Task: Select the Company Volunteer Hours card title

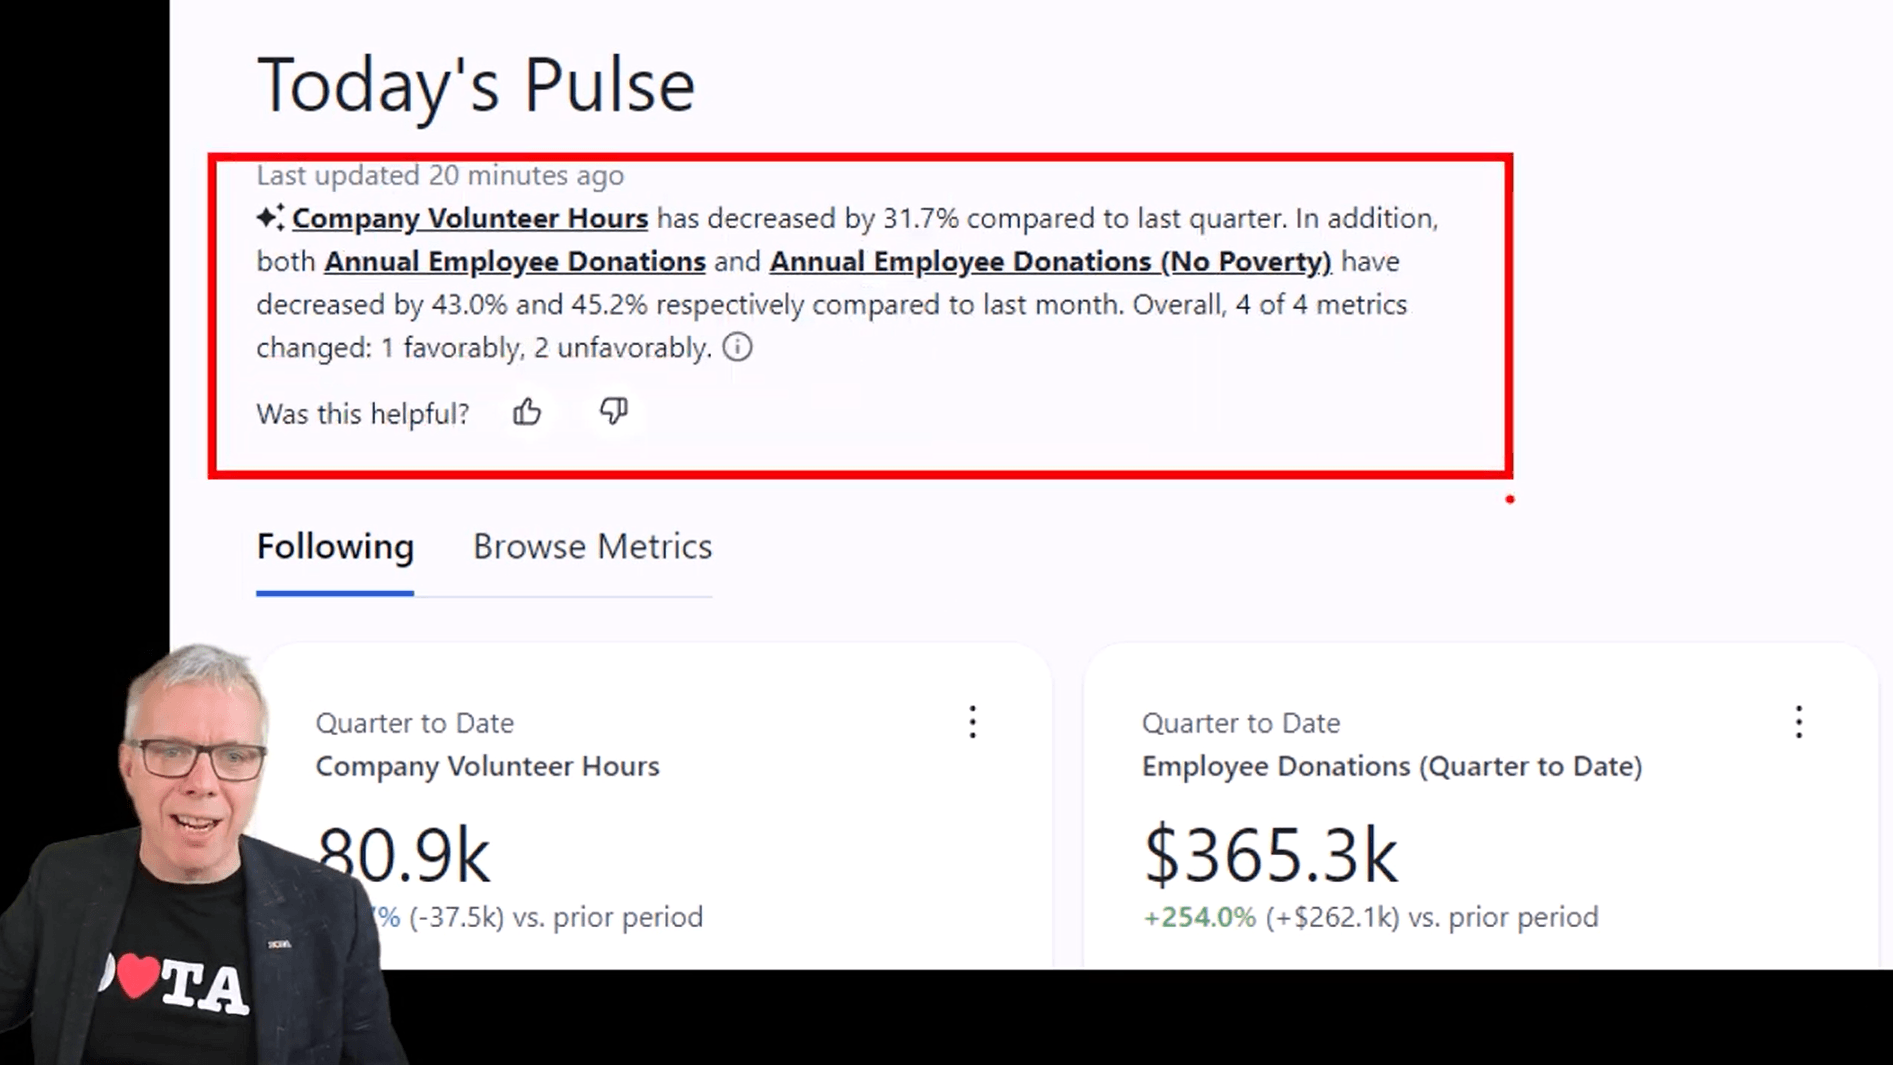Action: [488, 766]
